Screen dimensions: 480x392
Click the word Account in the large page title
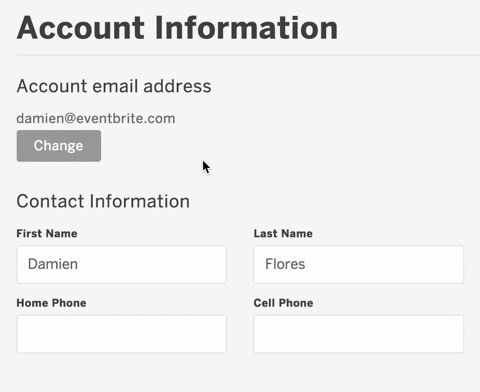tap(81, 28)
